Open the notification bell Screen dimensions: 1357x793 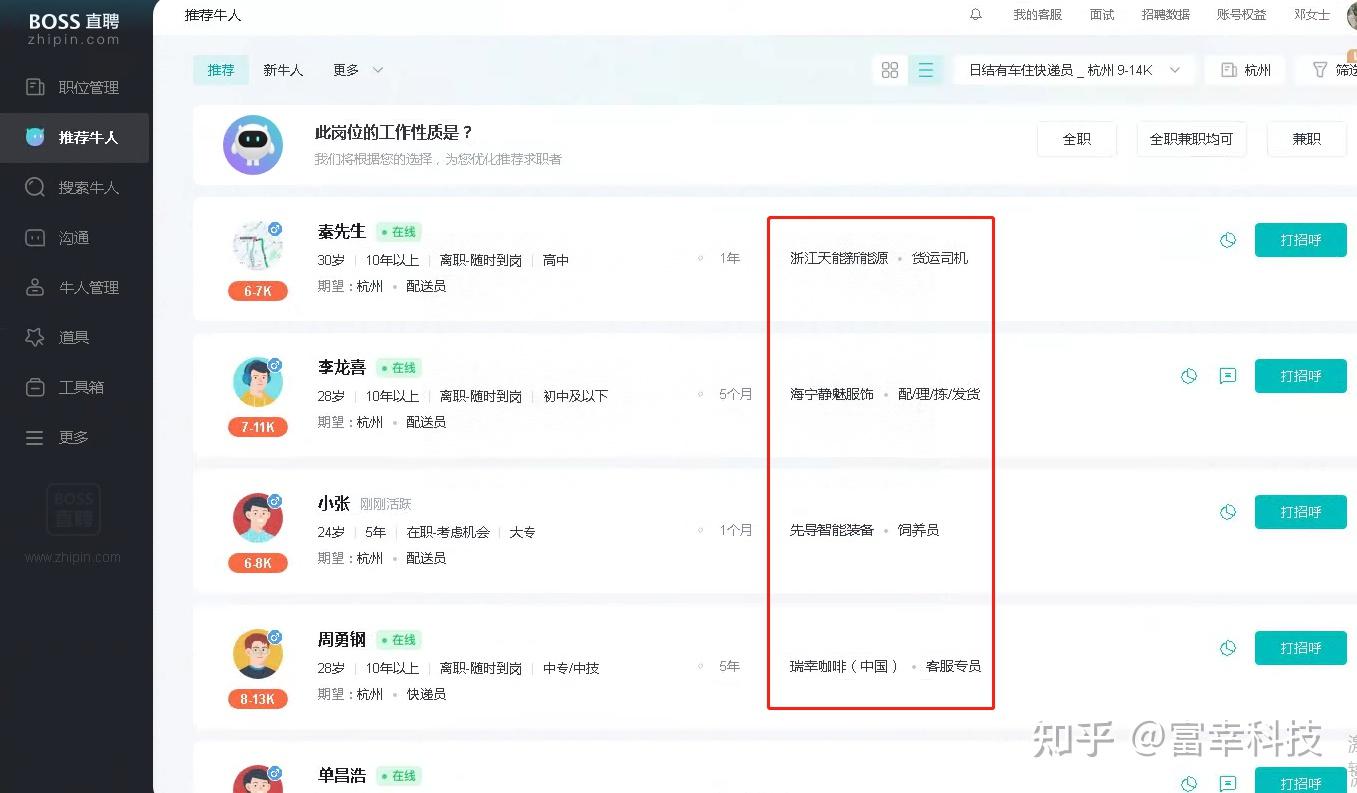pos(976,15)
